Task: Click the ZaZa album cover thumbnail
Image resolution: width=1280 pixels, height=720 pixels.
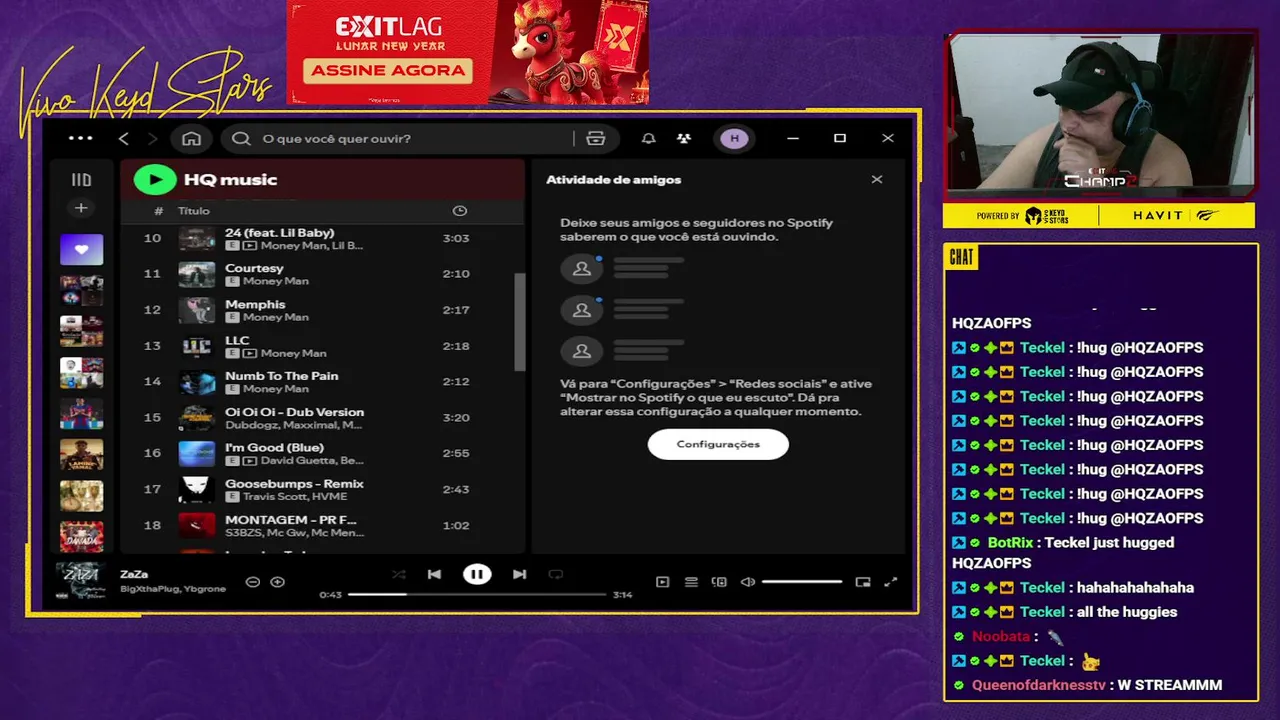Action: pyautogui.click(x=81, y=581)
